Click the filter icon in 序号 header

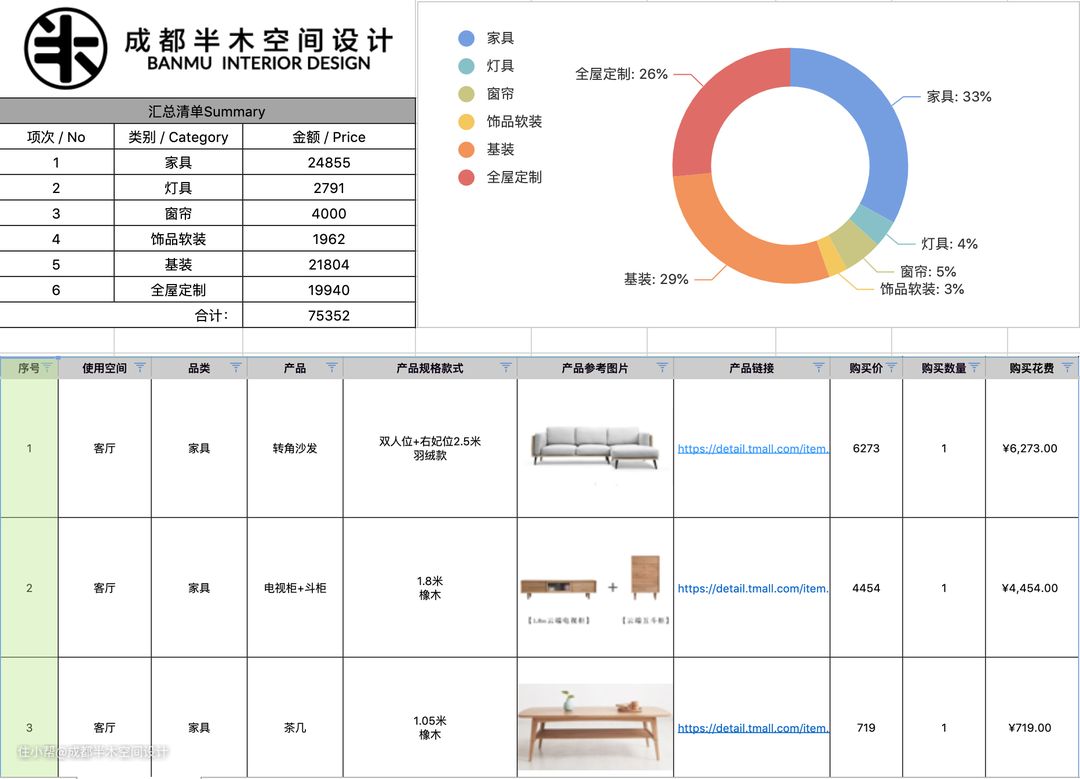tap(47, 368)
